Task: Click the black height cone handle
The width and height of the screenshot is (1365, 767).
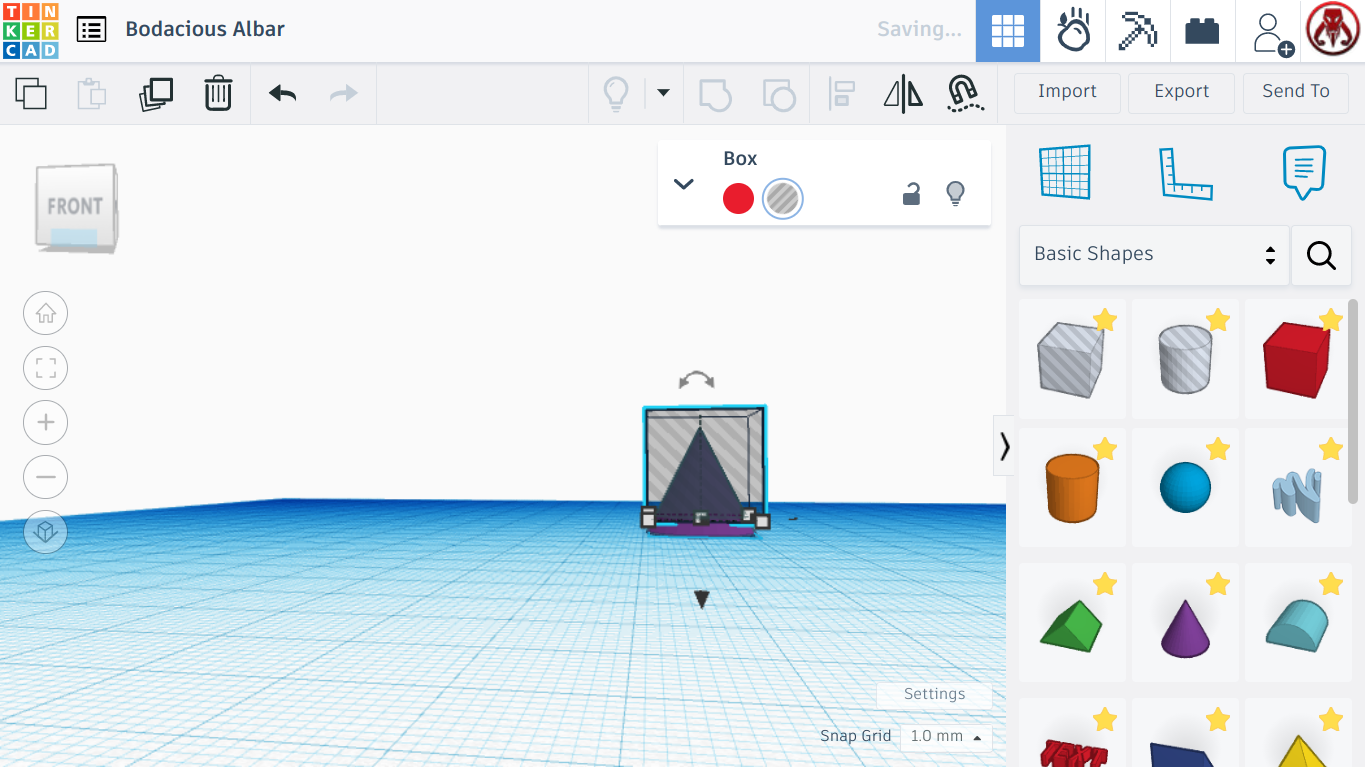Action: pyautogui.click(x=702, y=599)
